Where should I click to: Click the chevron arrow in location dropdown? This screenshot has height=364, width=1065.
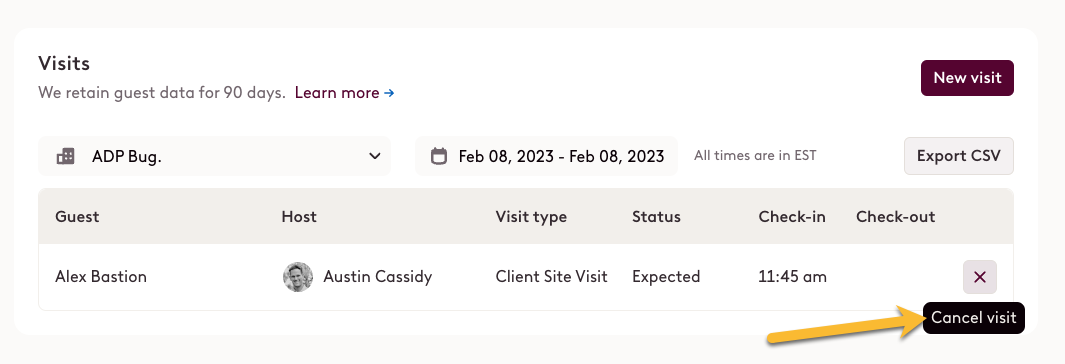374,156
